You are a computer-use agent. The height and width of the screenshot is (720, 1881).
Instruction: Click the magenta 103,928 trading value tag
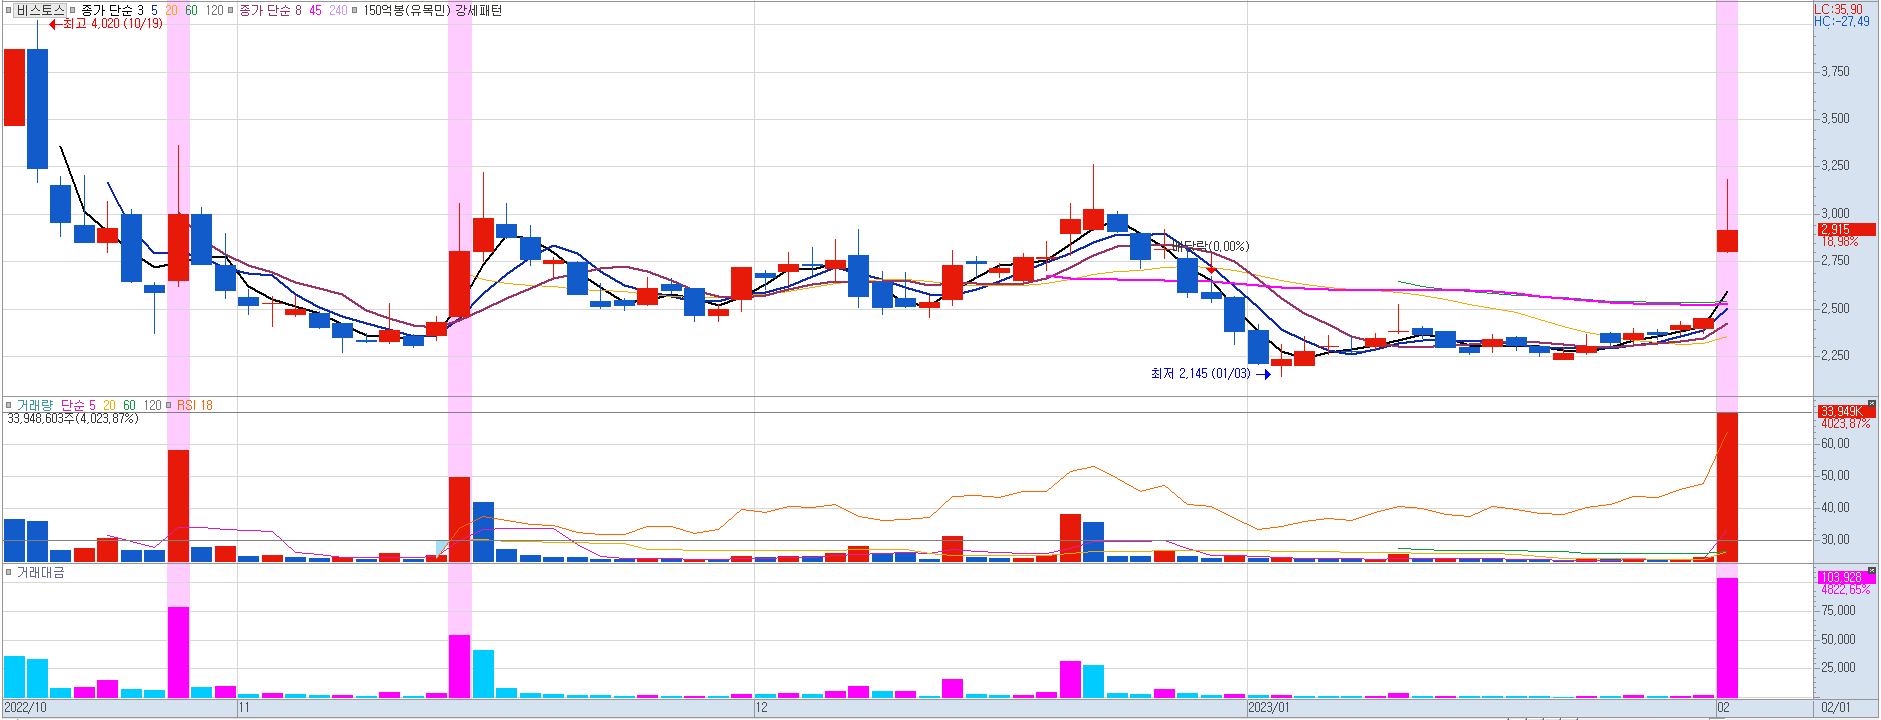1846,577
